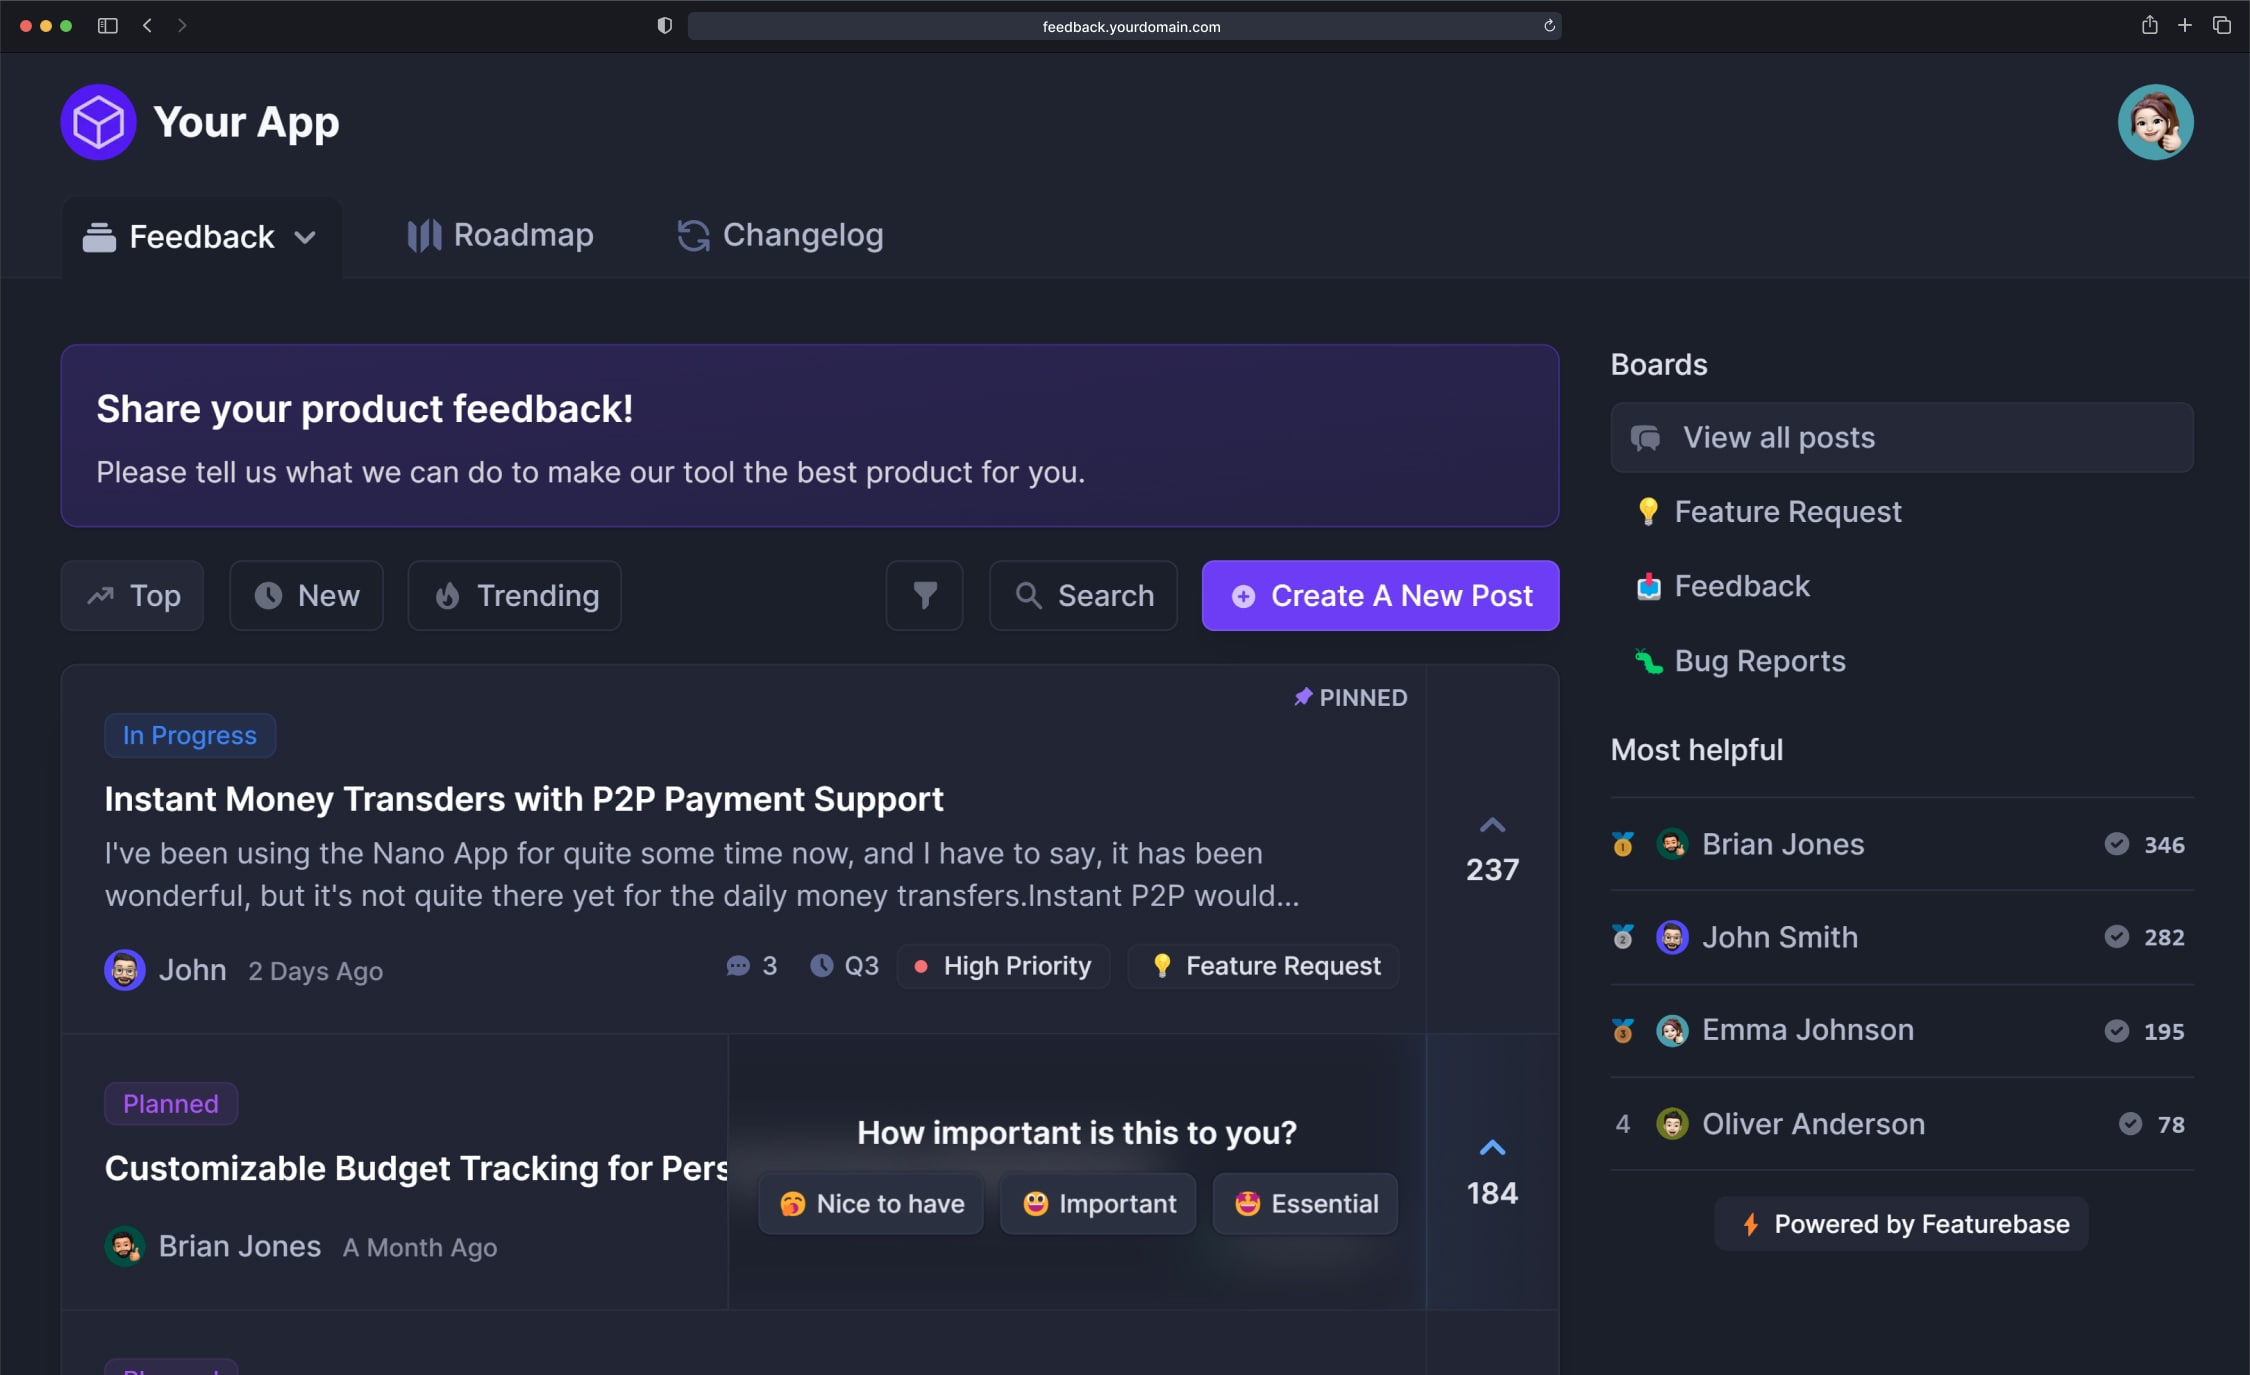Click the pinned post upvote arrow
Image resolution: width=2250 pixels, height=1375 pixels.
pyautogui.click(x=1490, y=822)
